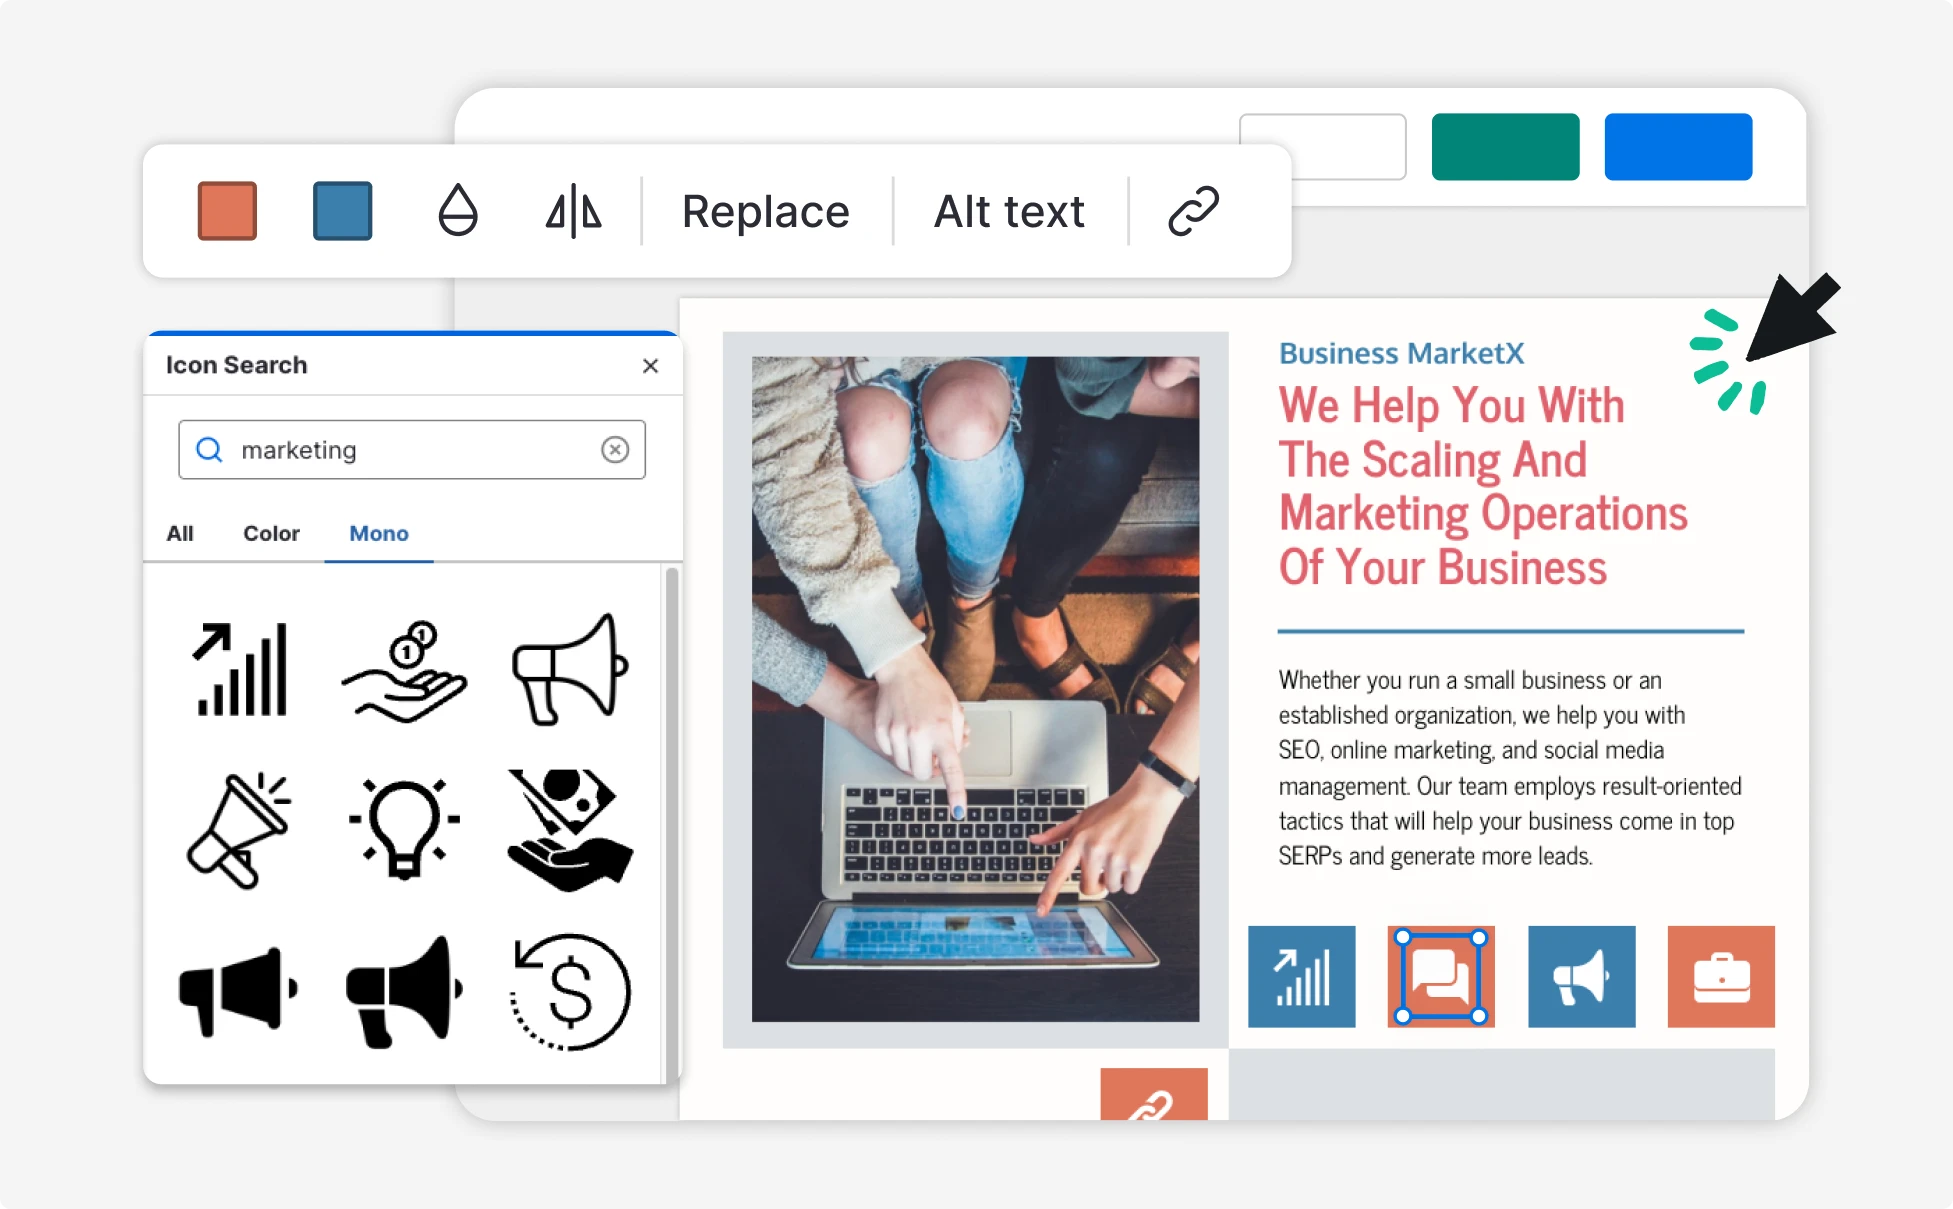Choose the orange color swatch
The height and width of the screenshot is (1209, 1953).
click(x=228, y=211)
